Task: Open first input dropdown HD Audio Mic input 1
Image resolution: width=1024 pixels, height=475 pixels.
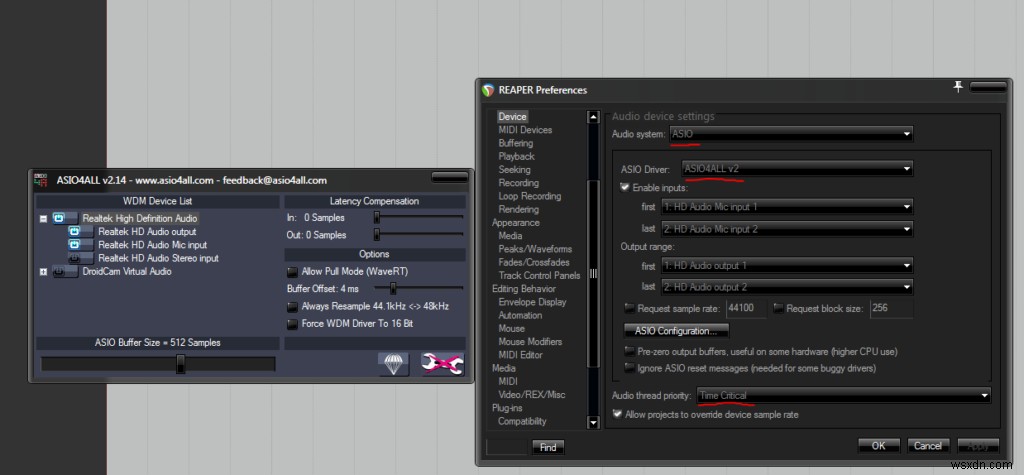Action: (x=786, y=207)
